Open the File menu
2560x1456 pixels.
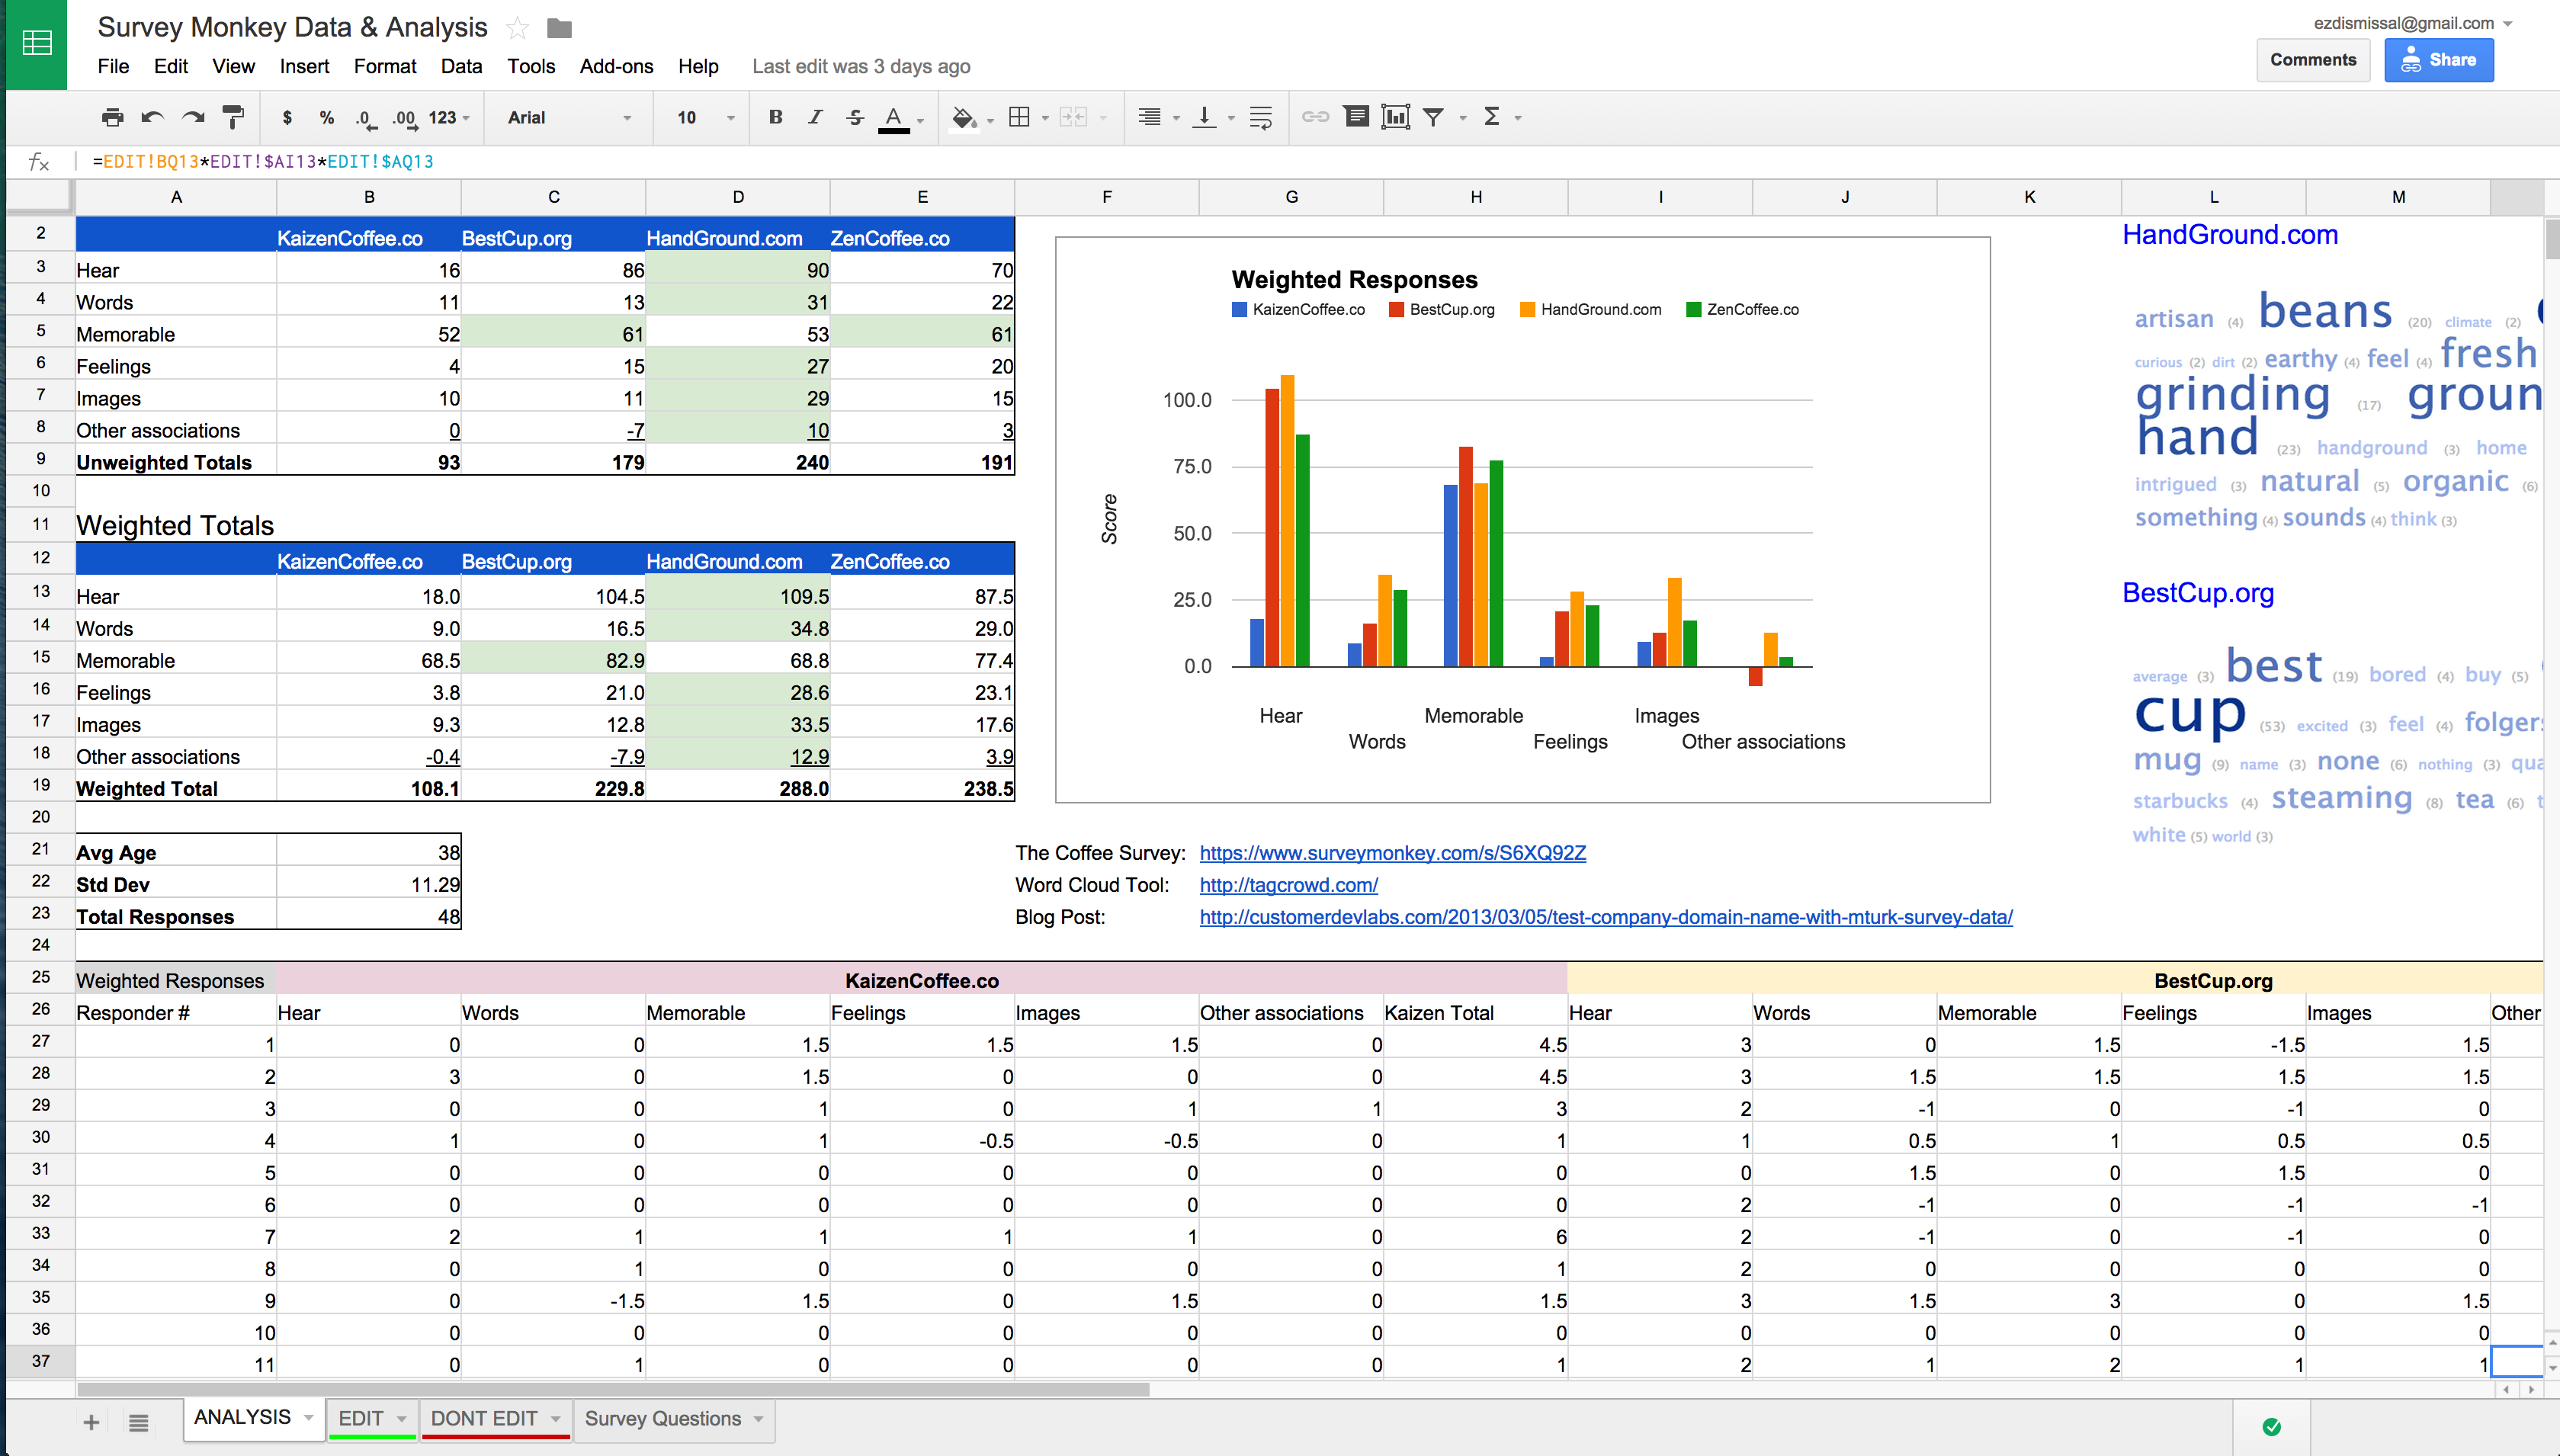(113, 66)
